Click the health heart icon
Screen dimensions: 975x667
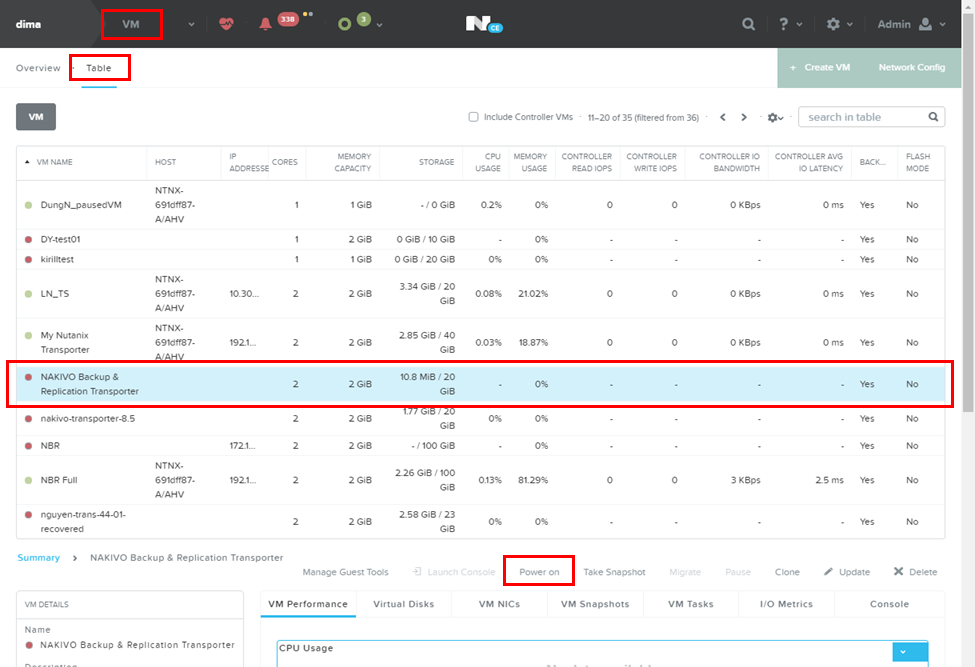pos(228,24)
